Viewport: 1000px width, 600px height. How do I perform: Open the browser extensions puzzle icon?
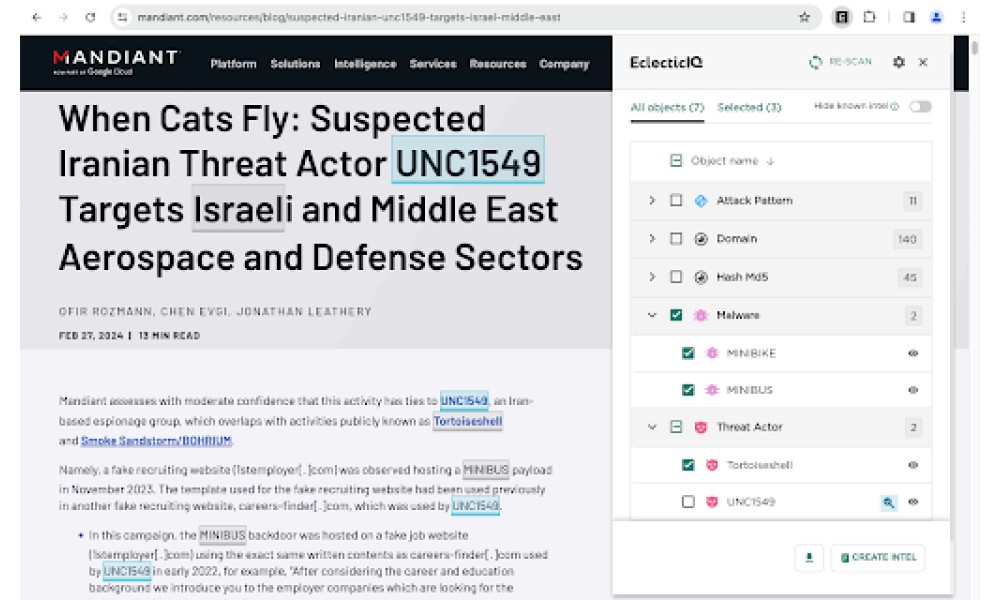[870, 17]
